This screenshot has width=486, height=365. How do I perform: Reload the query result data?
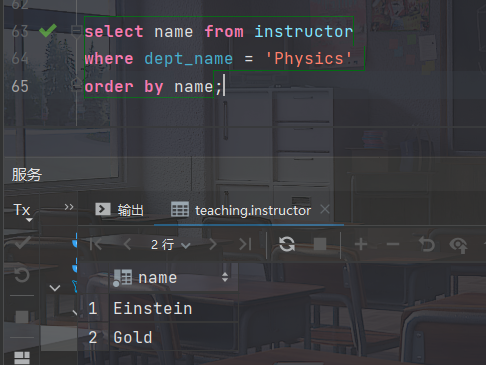point(287,244)
